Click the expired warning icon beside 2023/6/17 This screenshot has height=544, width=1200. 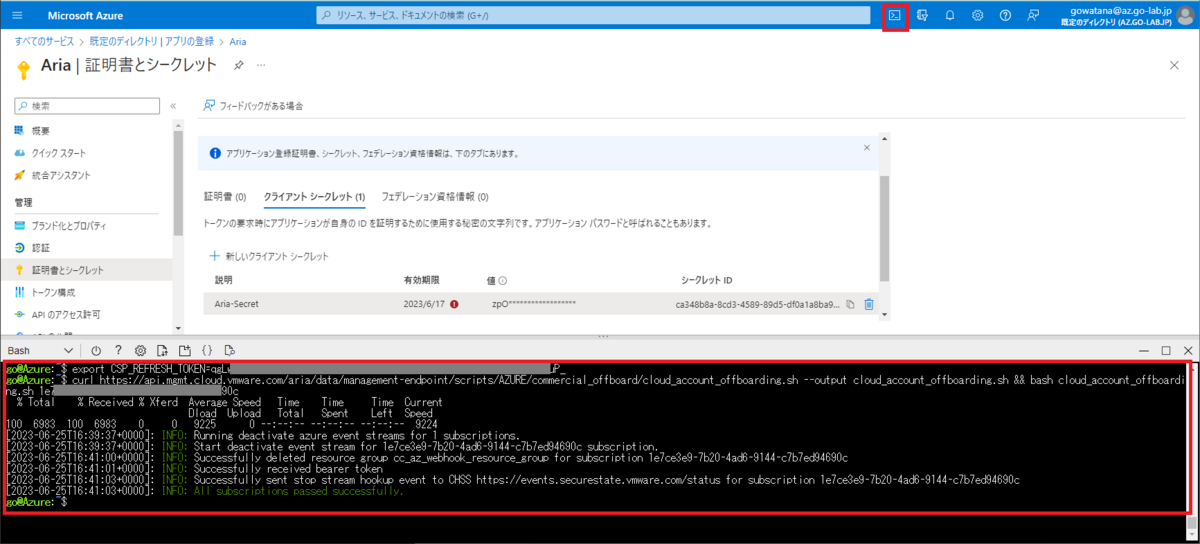(x=455, y=304)
